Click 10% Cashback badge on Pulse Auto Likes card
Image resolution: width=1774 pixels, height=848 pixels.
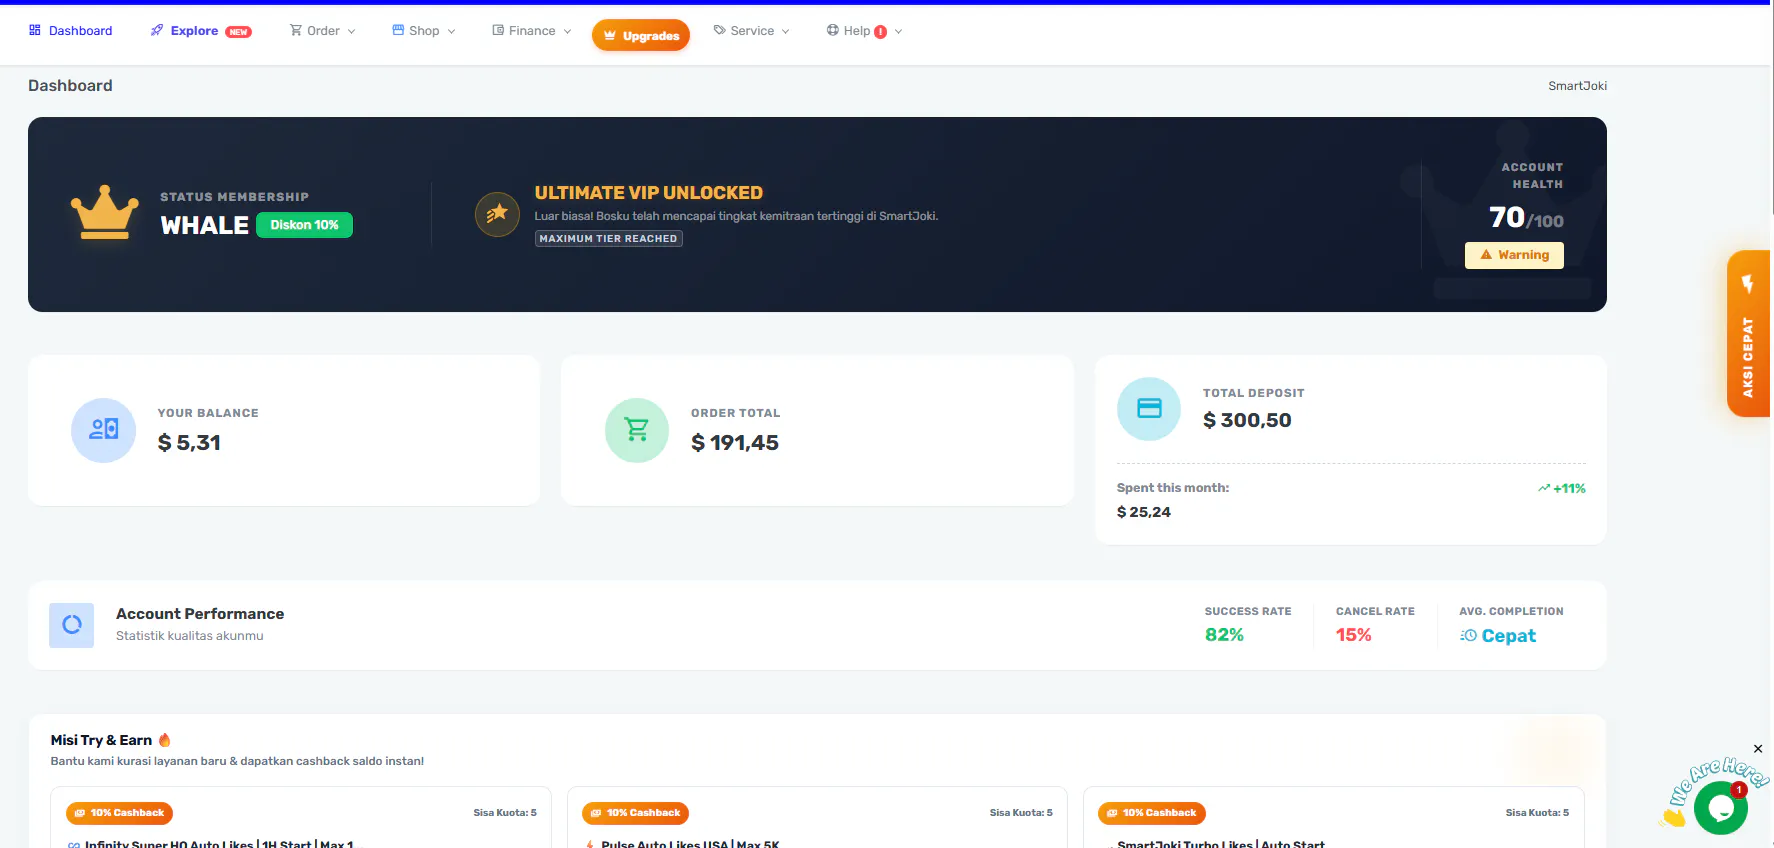(635, 813)
